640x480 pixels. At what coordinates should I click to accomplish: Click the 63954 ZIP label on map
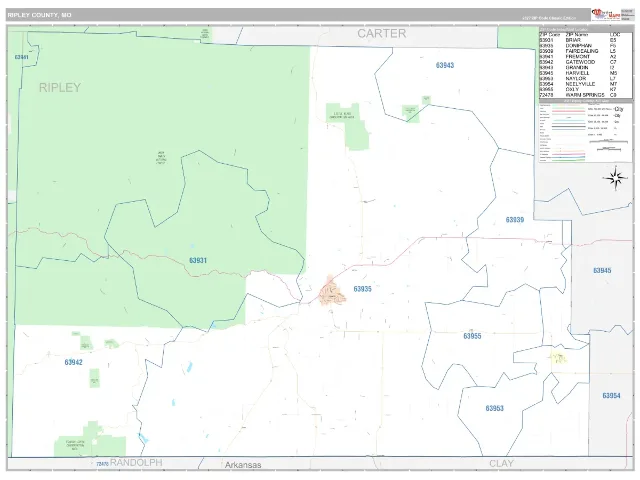(611, 396)
